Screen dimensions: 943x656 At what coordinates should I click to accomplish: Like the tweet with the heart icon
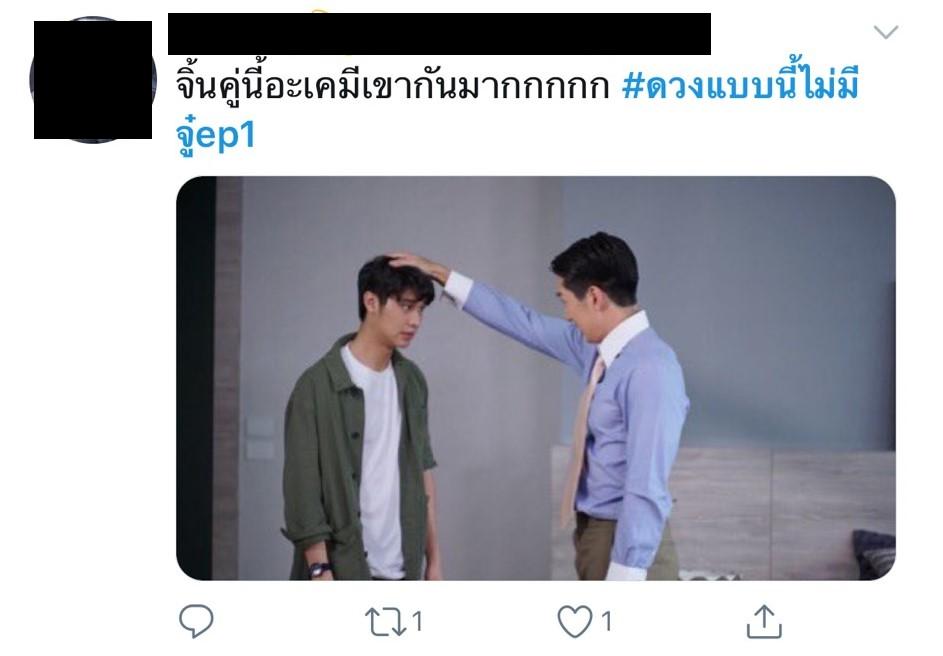click(575, 621)
